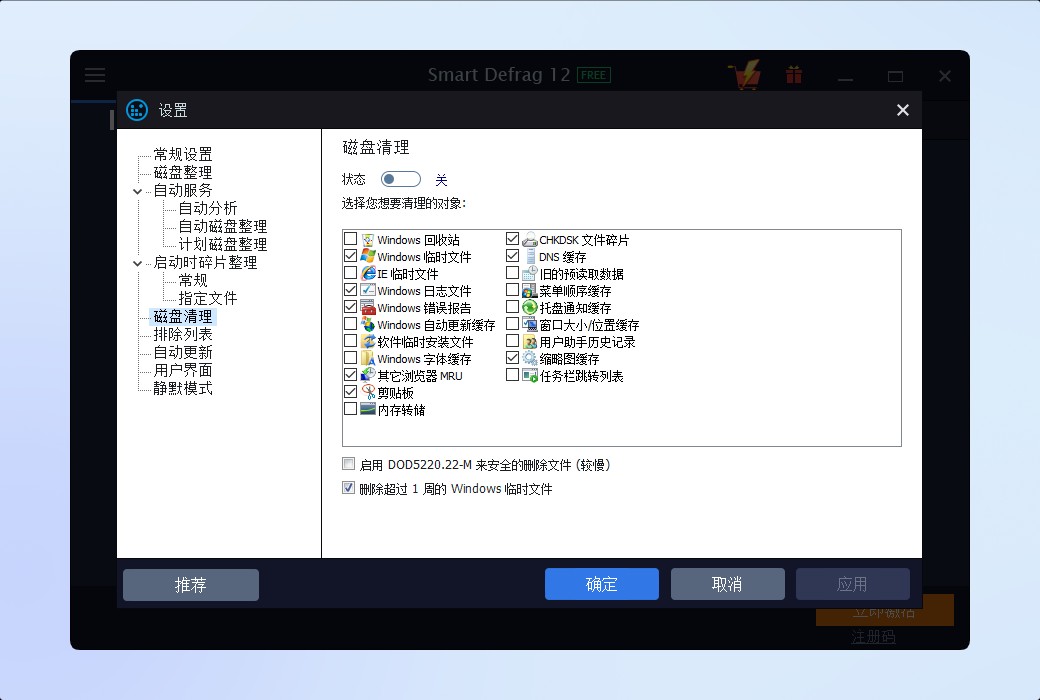This screenshot has width=1040, height=700.
Task: Uncheck the 缩略图缓存 checkbox
Action: coord(512,358)
